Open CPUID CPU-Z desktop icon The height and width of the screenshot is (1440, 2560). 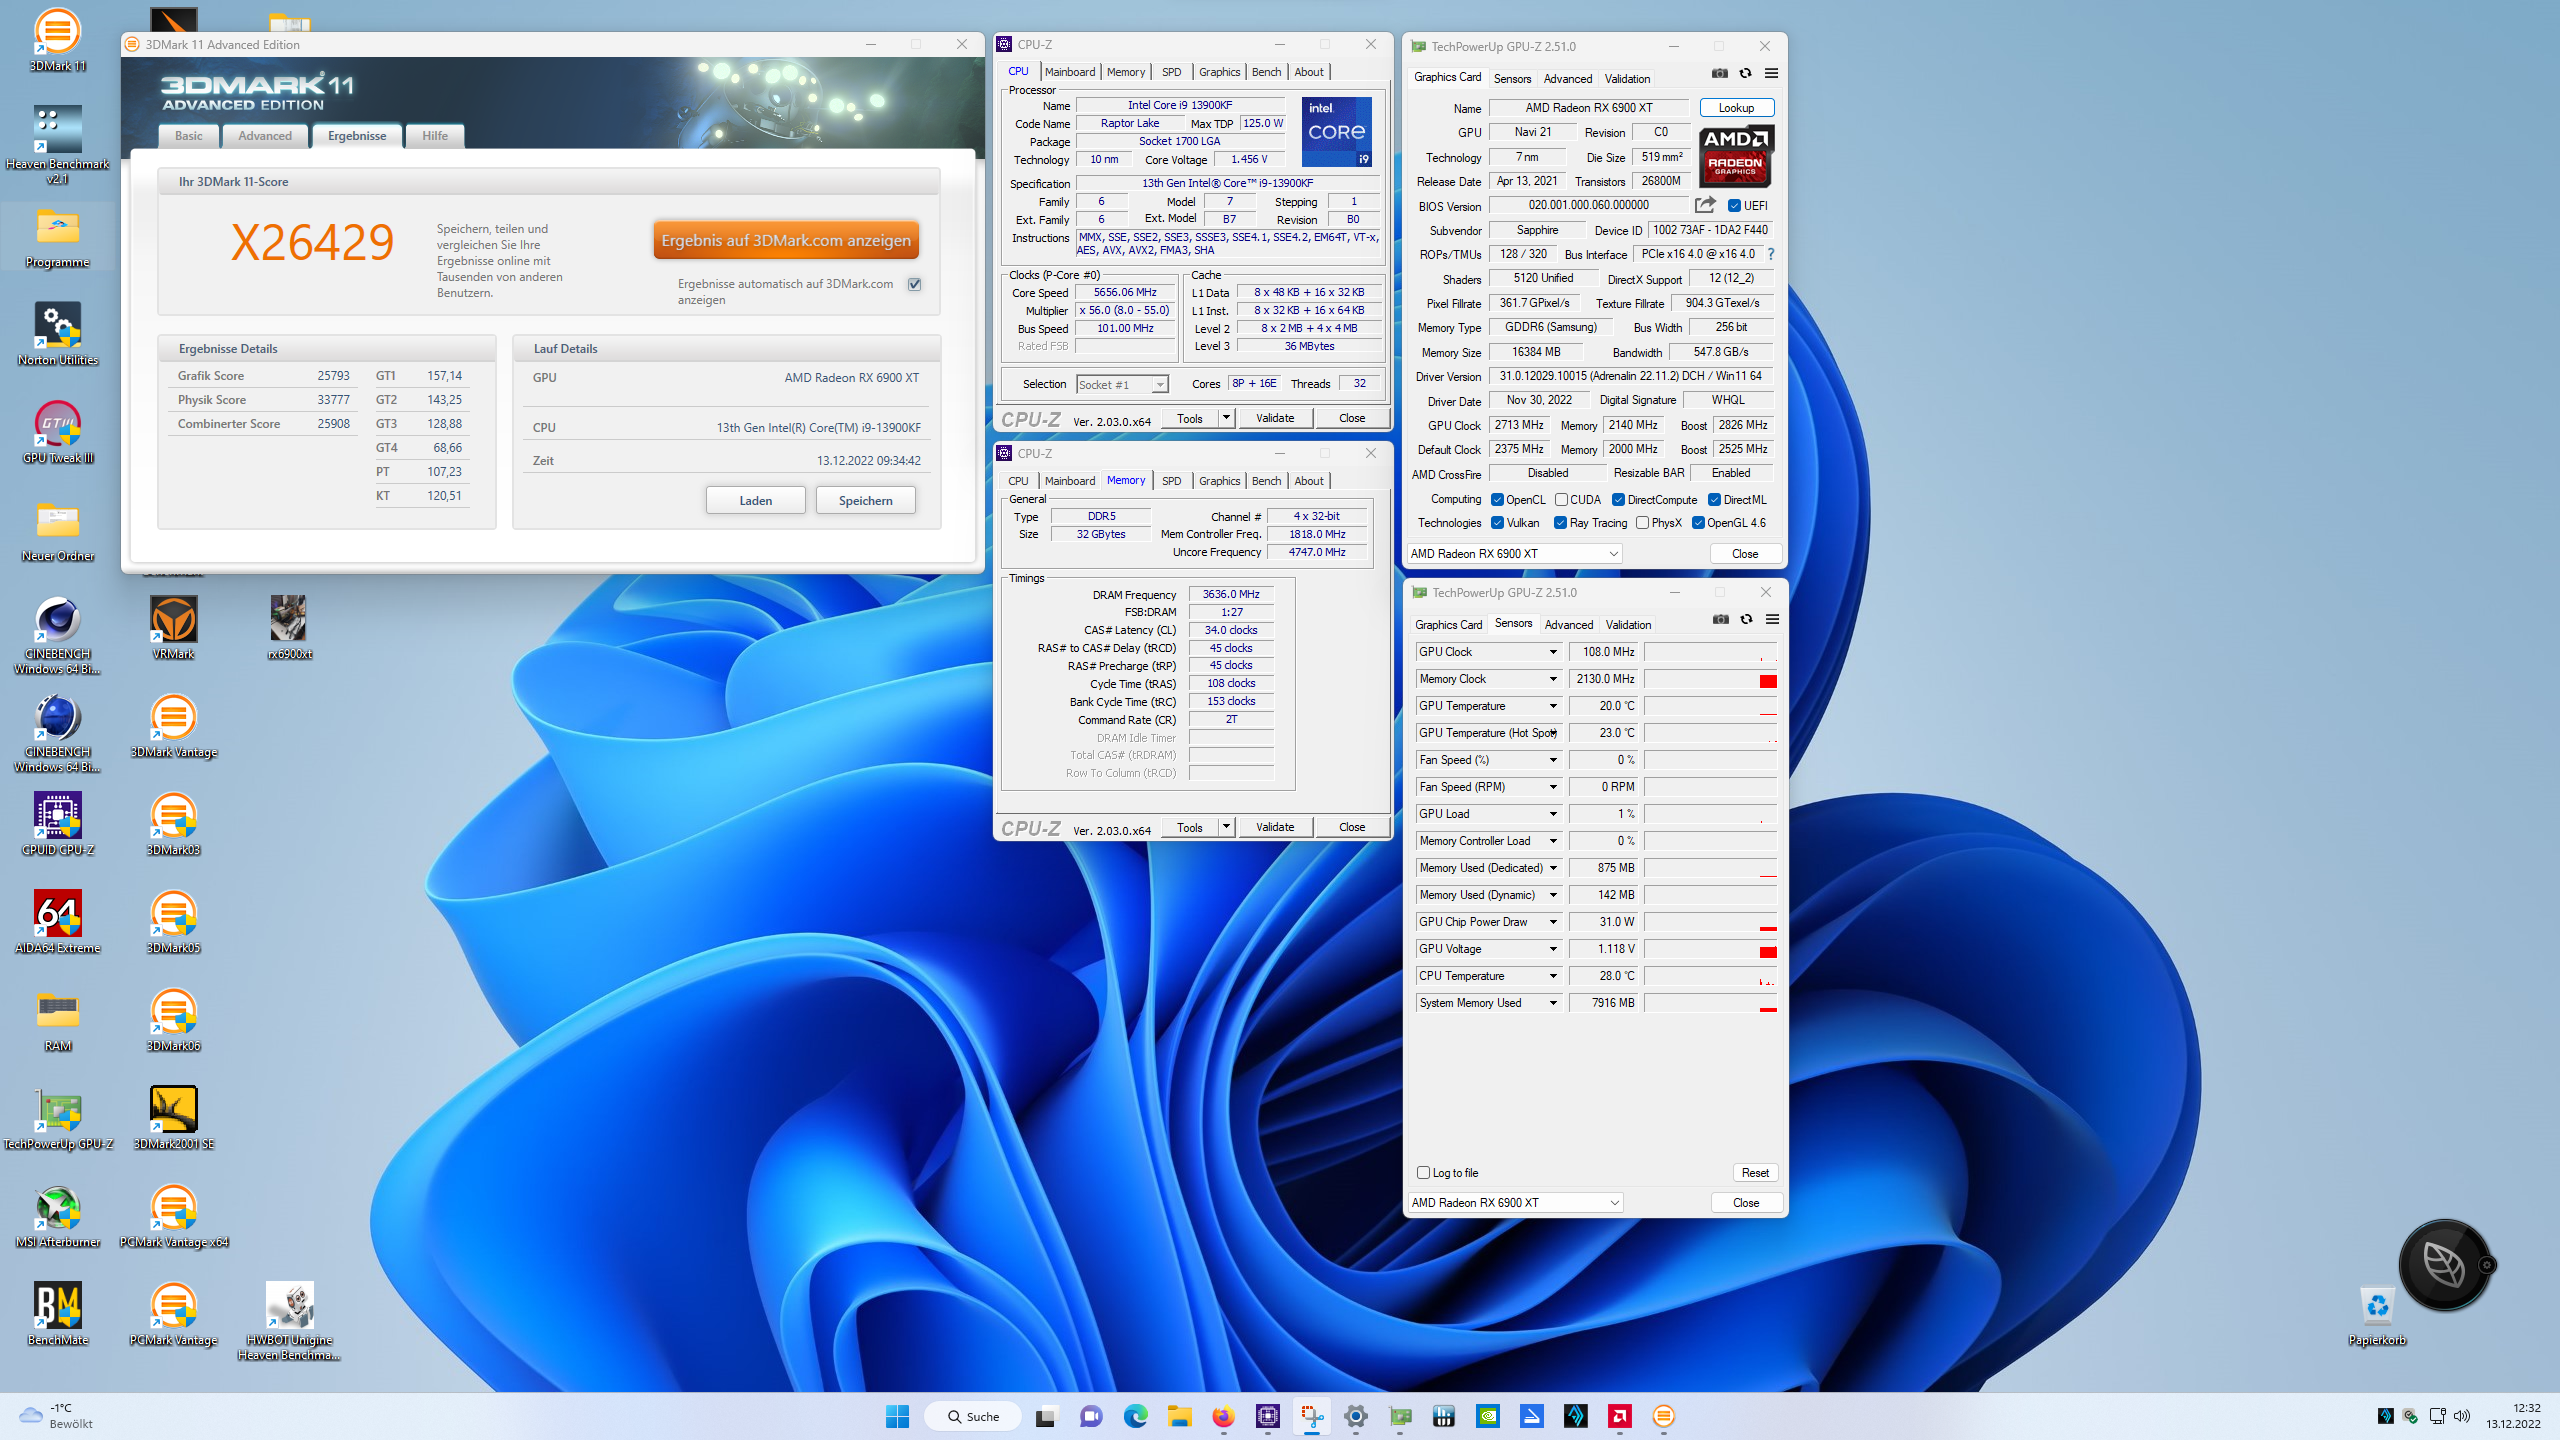pos(57,824)
